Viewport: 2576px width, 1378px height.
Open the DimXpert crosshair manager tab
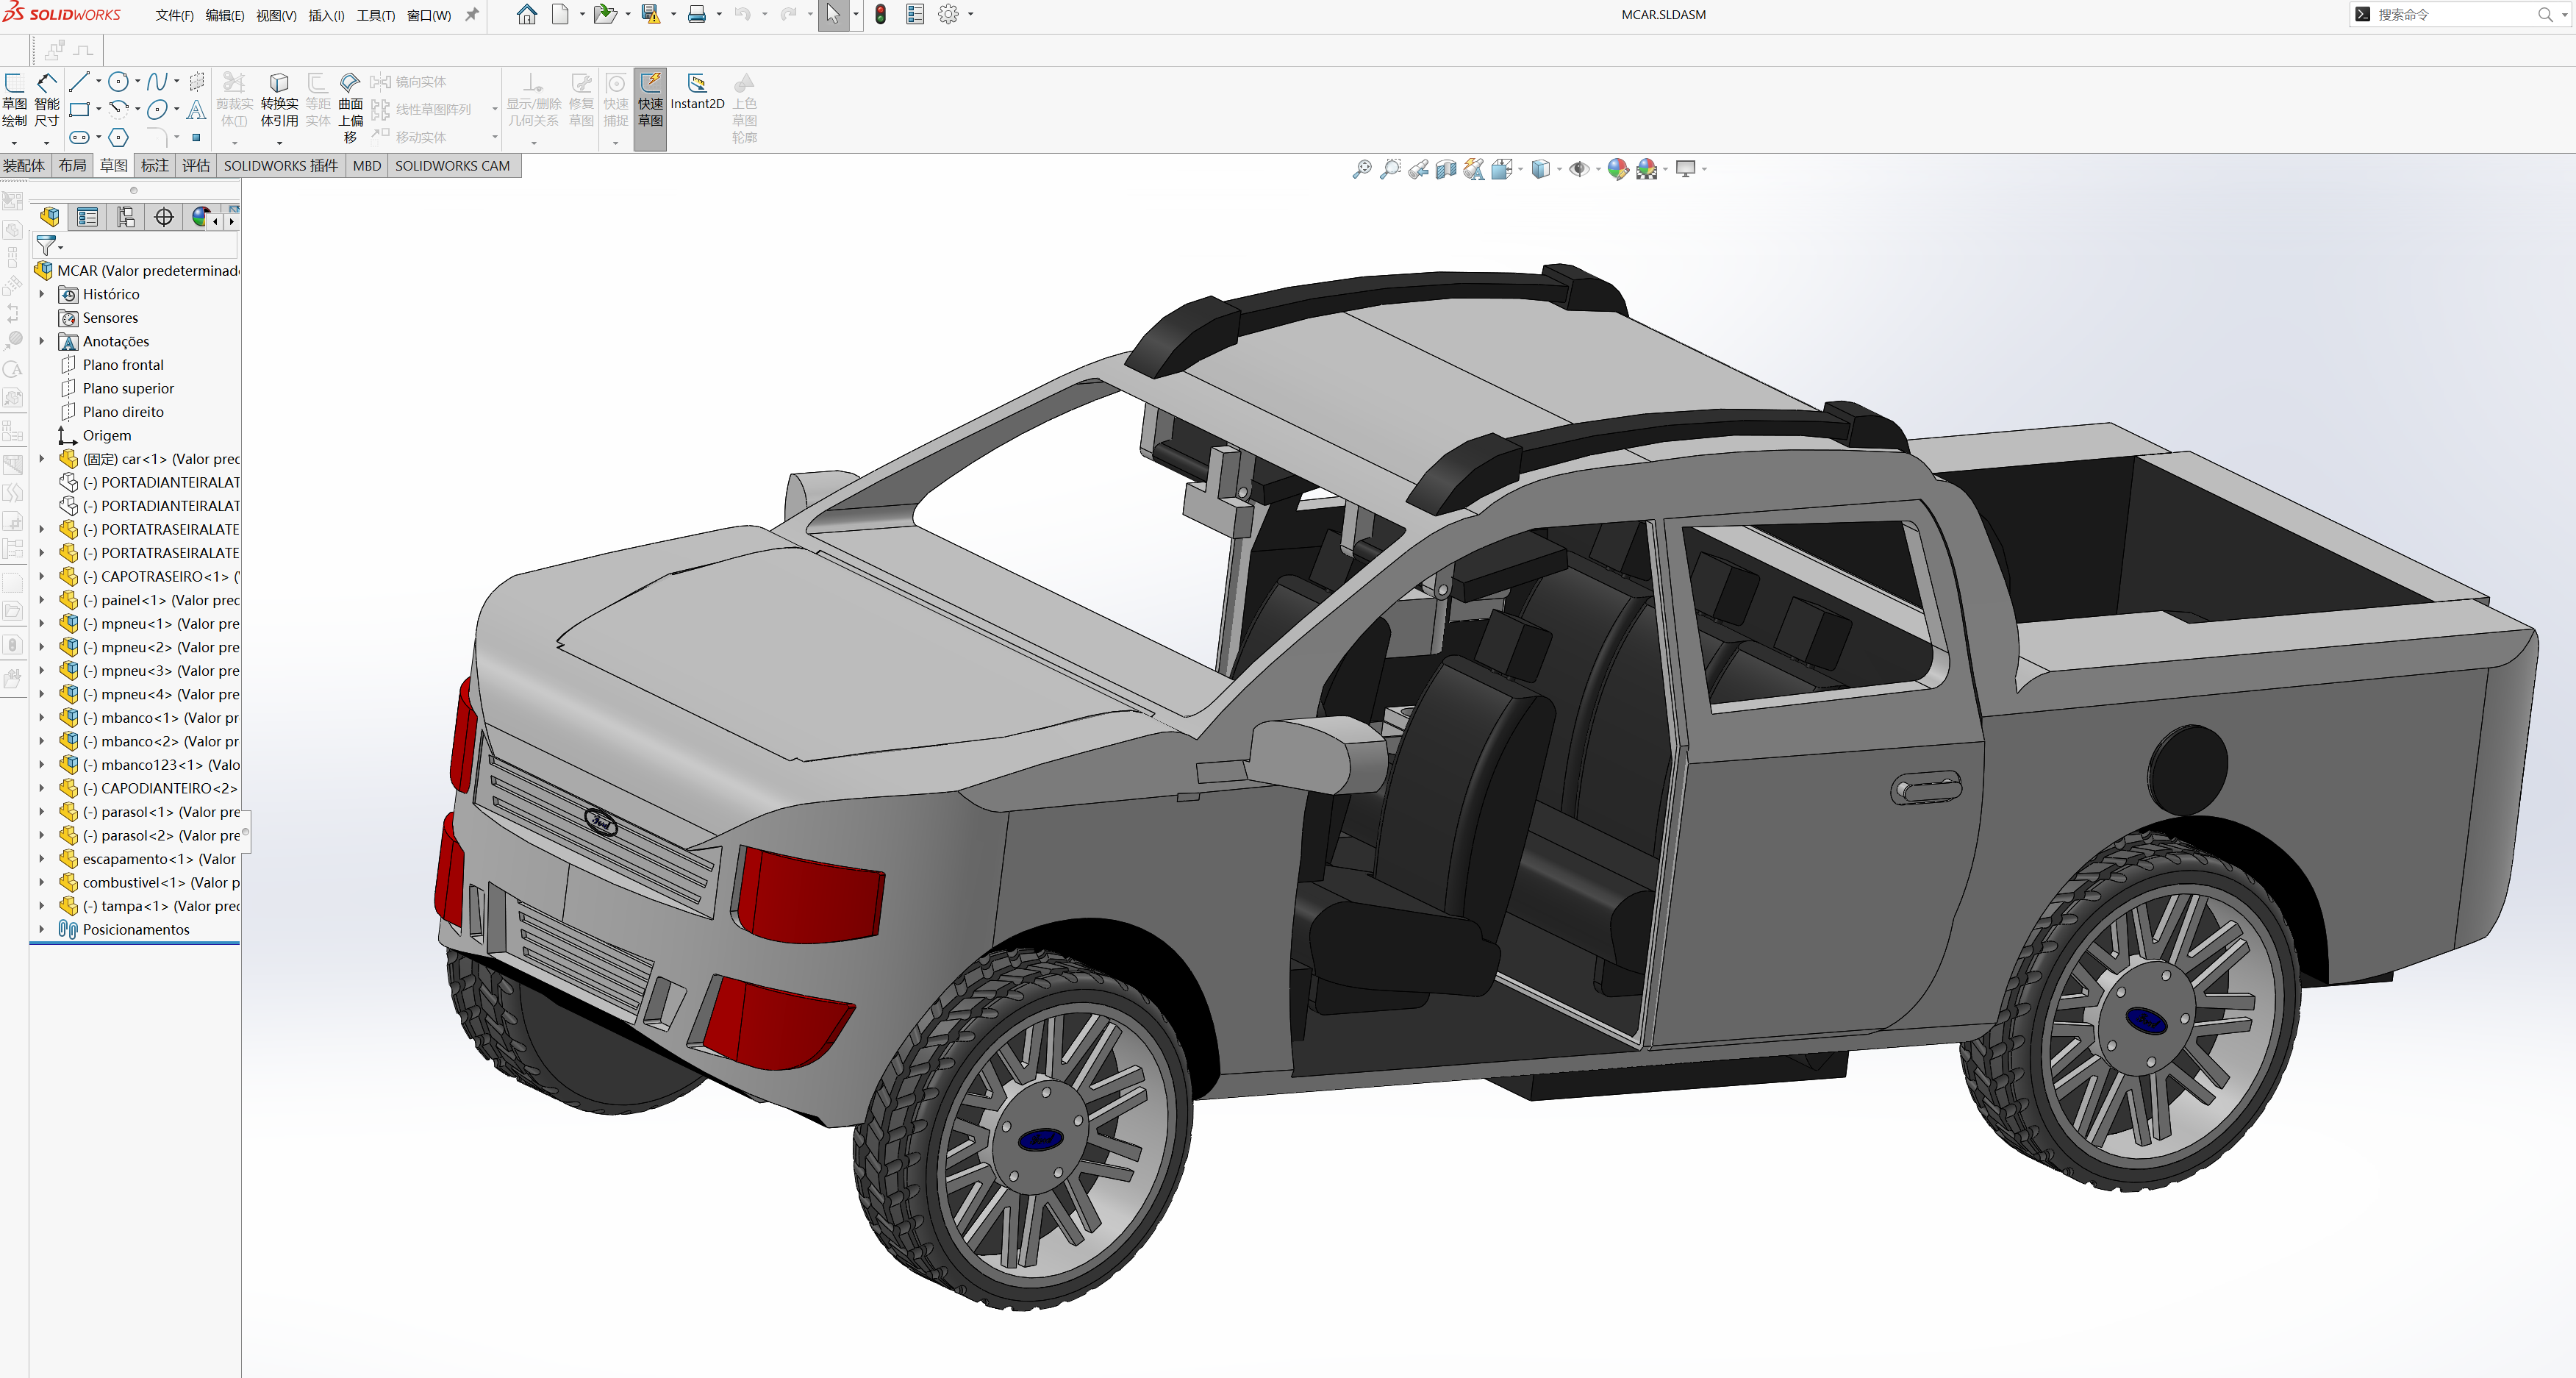click(164, 217)
